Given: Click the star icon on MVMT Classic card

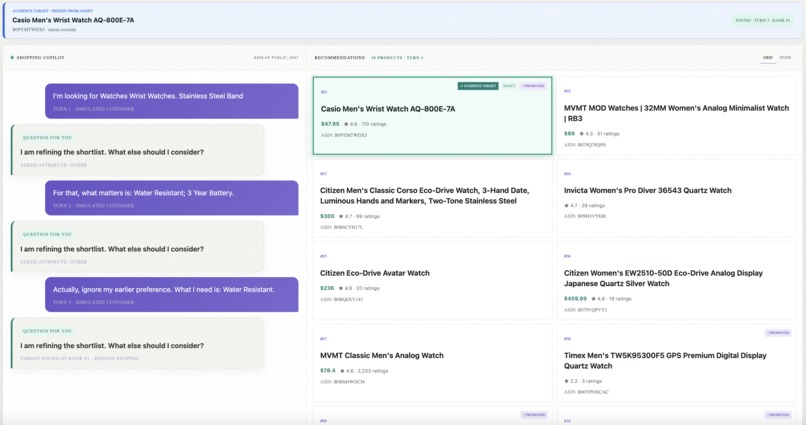Looking at the screenshot, I should point(342,371).
